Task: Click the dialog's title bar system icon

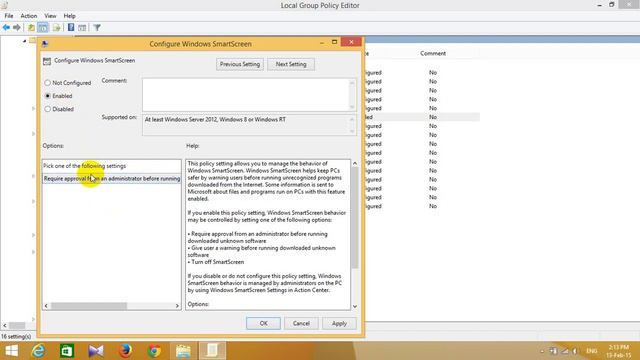Action: tap(45, 44)
